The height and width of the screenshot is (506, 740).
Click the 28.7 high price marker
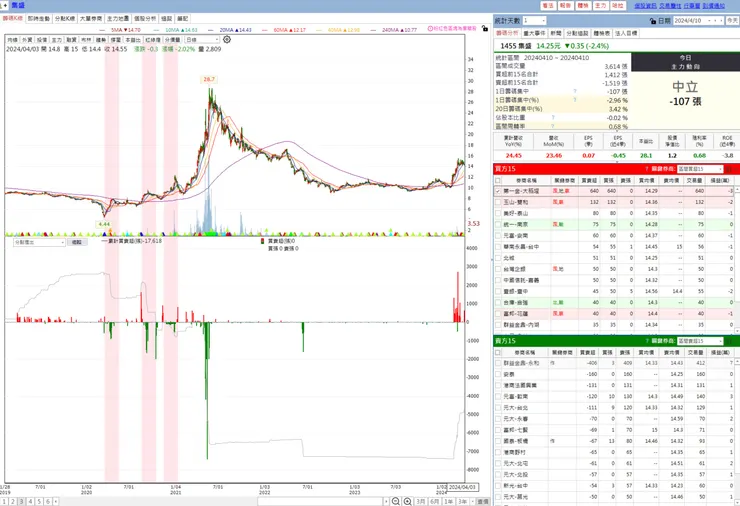coord(209,79)
